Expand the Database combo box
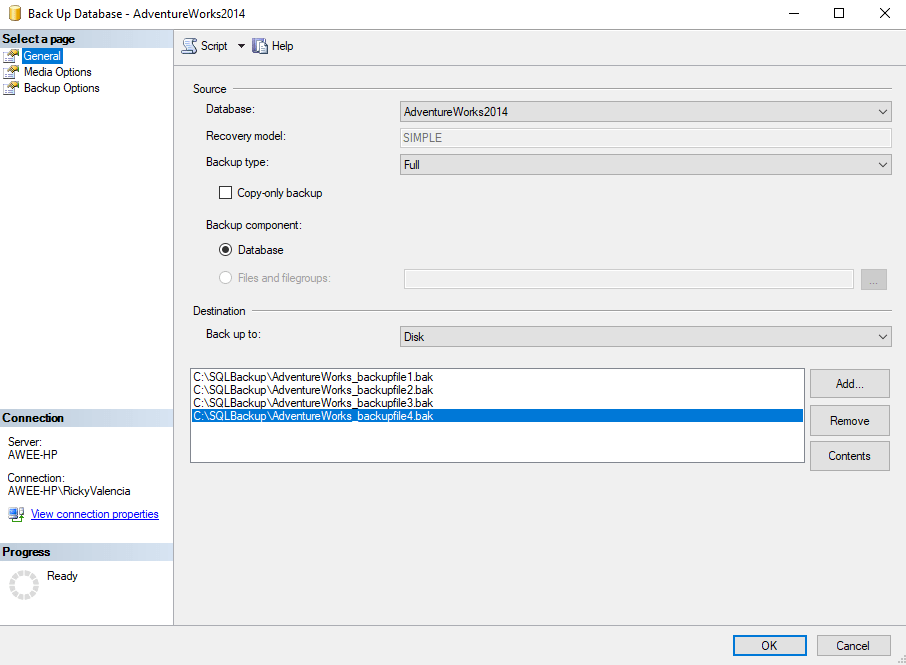This screenshot has width=906, height=665. pos(645,112)
